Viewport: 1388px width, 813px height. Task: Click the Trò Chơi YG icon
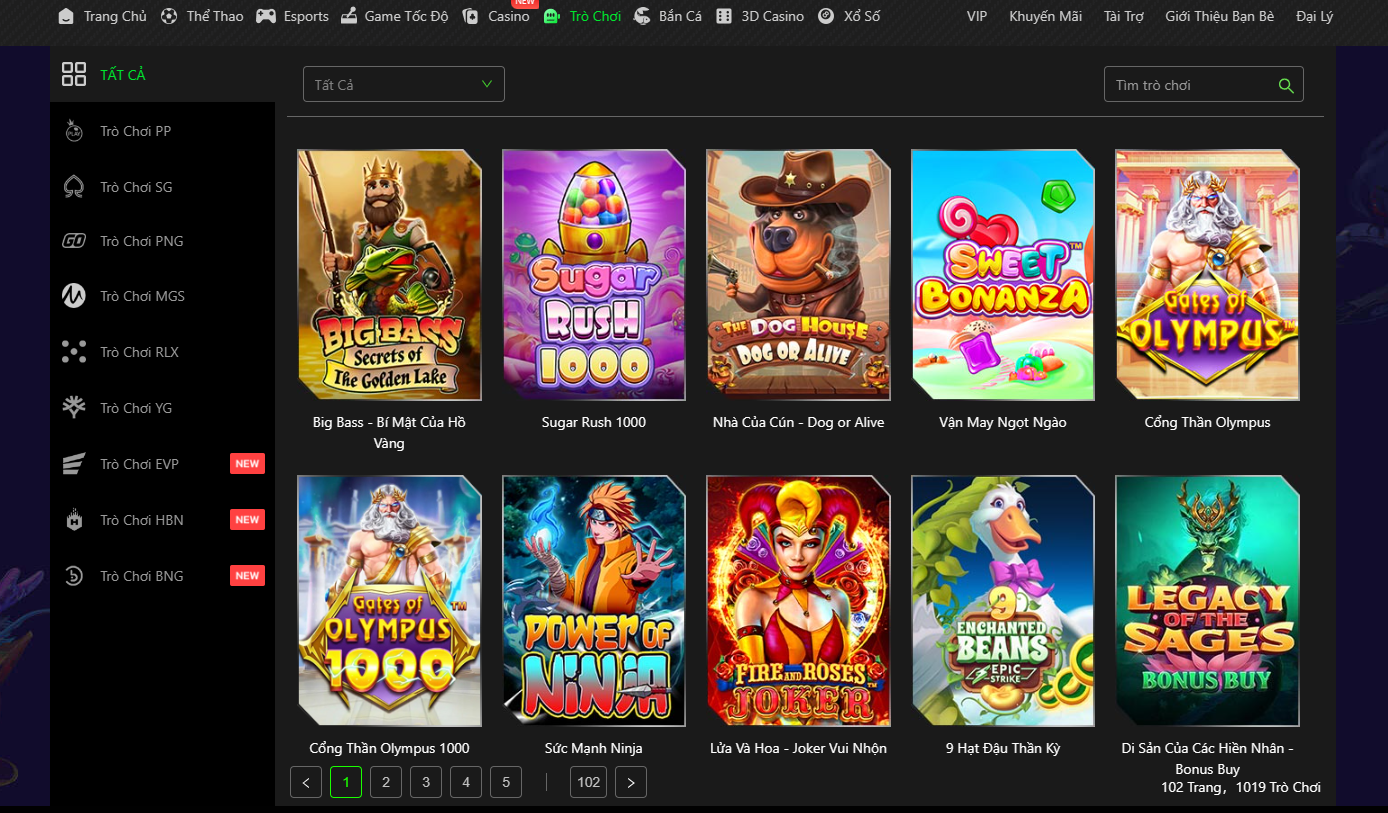tap(74, 407)
